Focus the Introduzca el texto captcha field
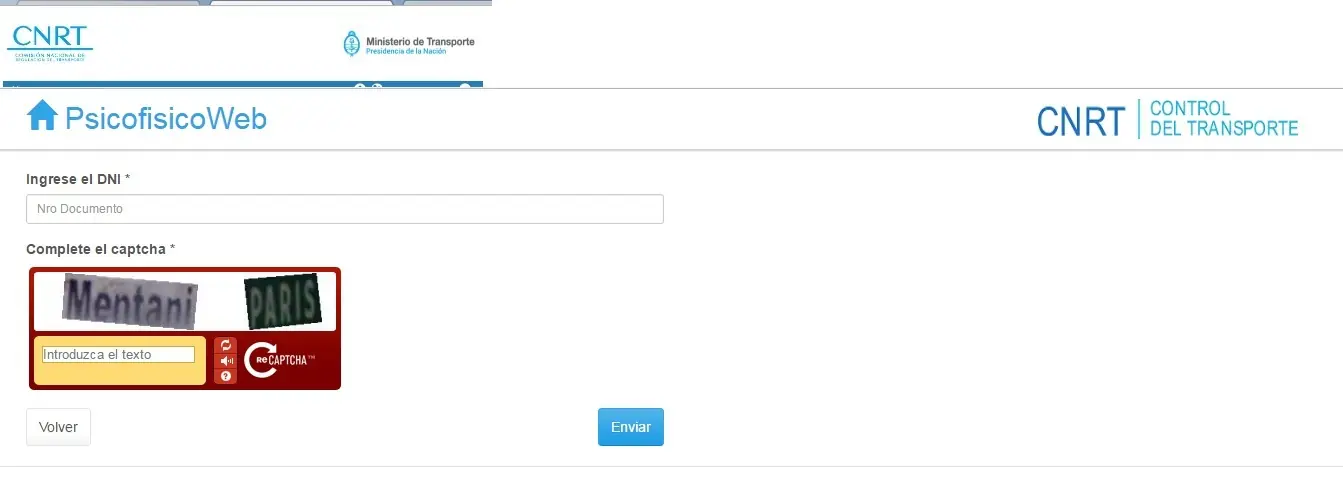 pos(118,355)
